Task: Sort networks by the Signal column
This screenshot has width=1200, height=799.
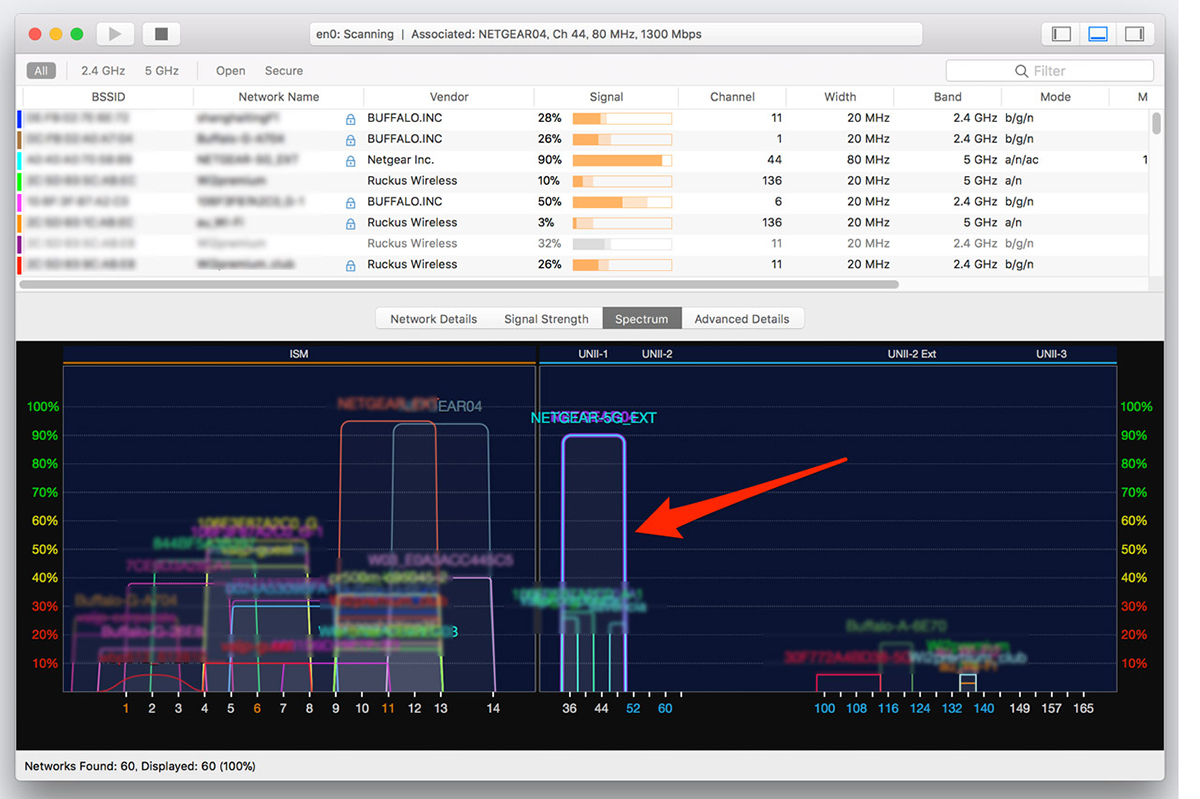Action: click(606, 97)
